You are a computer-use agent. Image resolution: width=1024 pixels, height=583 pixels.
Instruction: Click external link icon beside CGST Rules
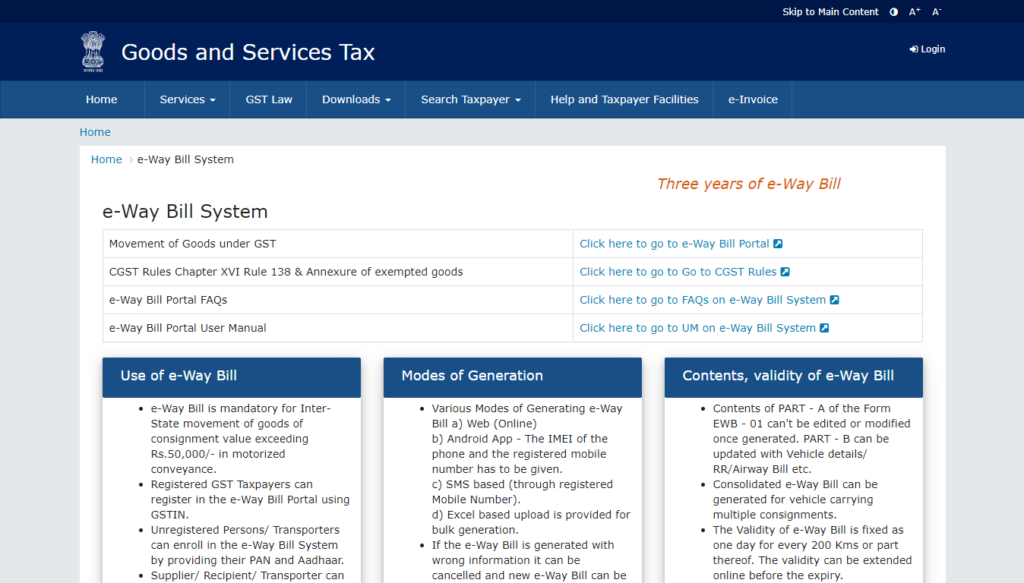click(784, 271)
